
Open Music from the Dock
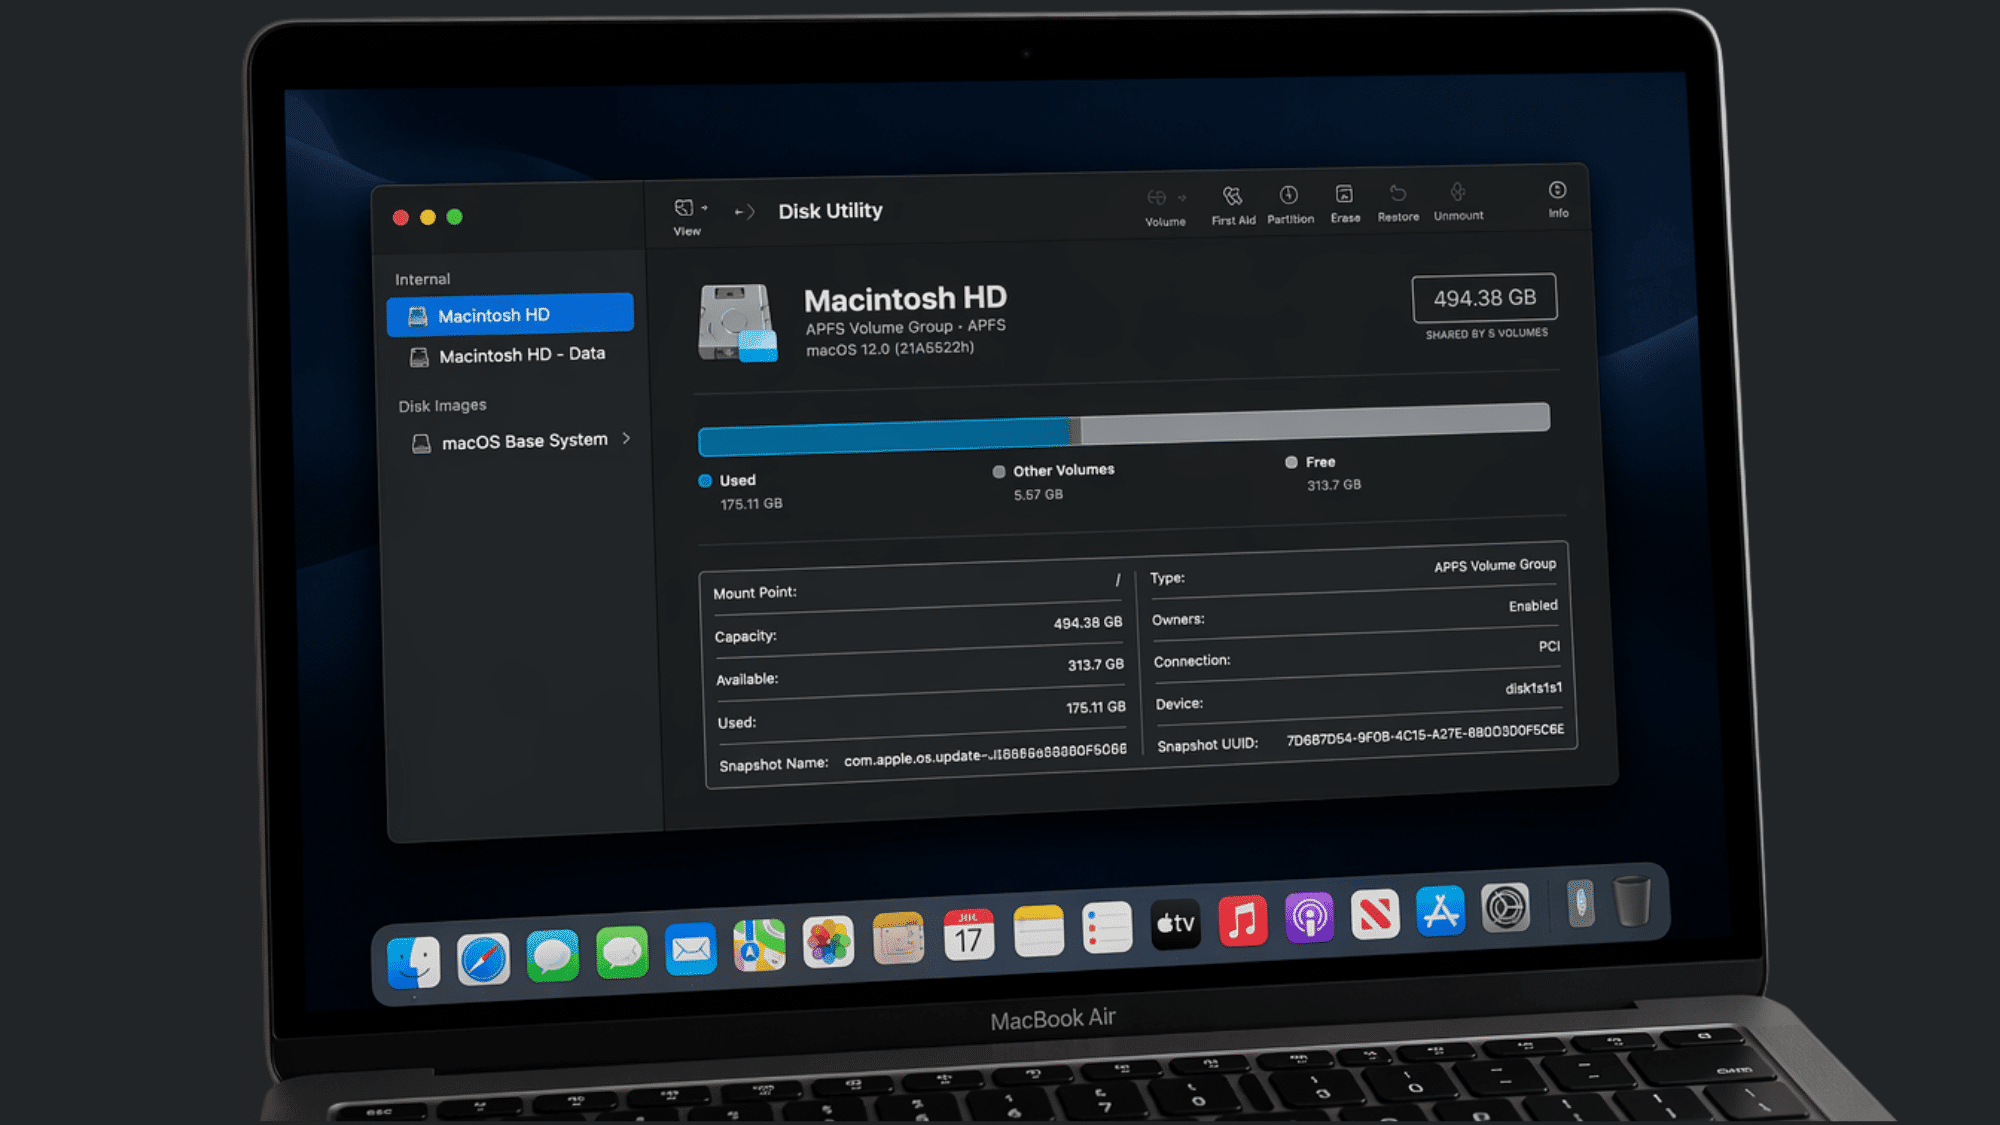click(x=1242, y=921)
